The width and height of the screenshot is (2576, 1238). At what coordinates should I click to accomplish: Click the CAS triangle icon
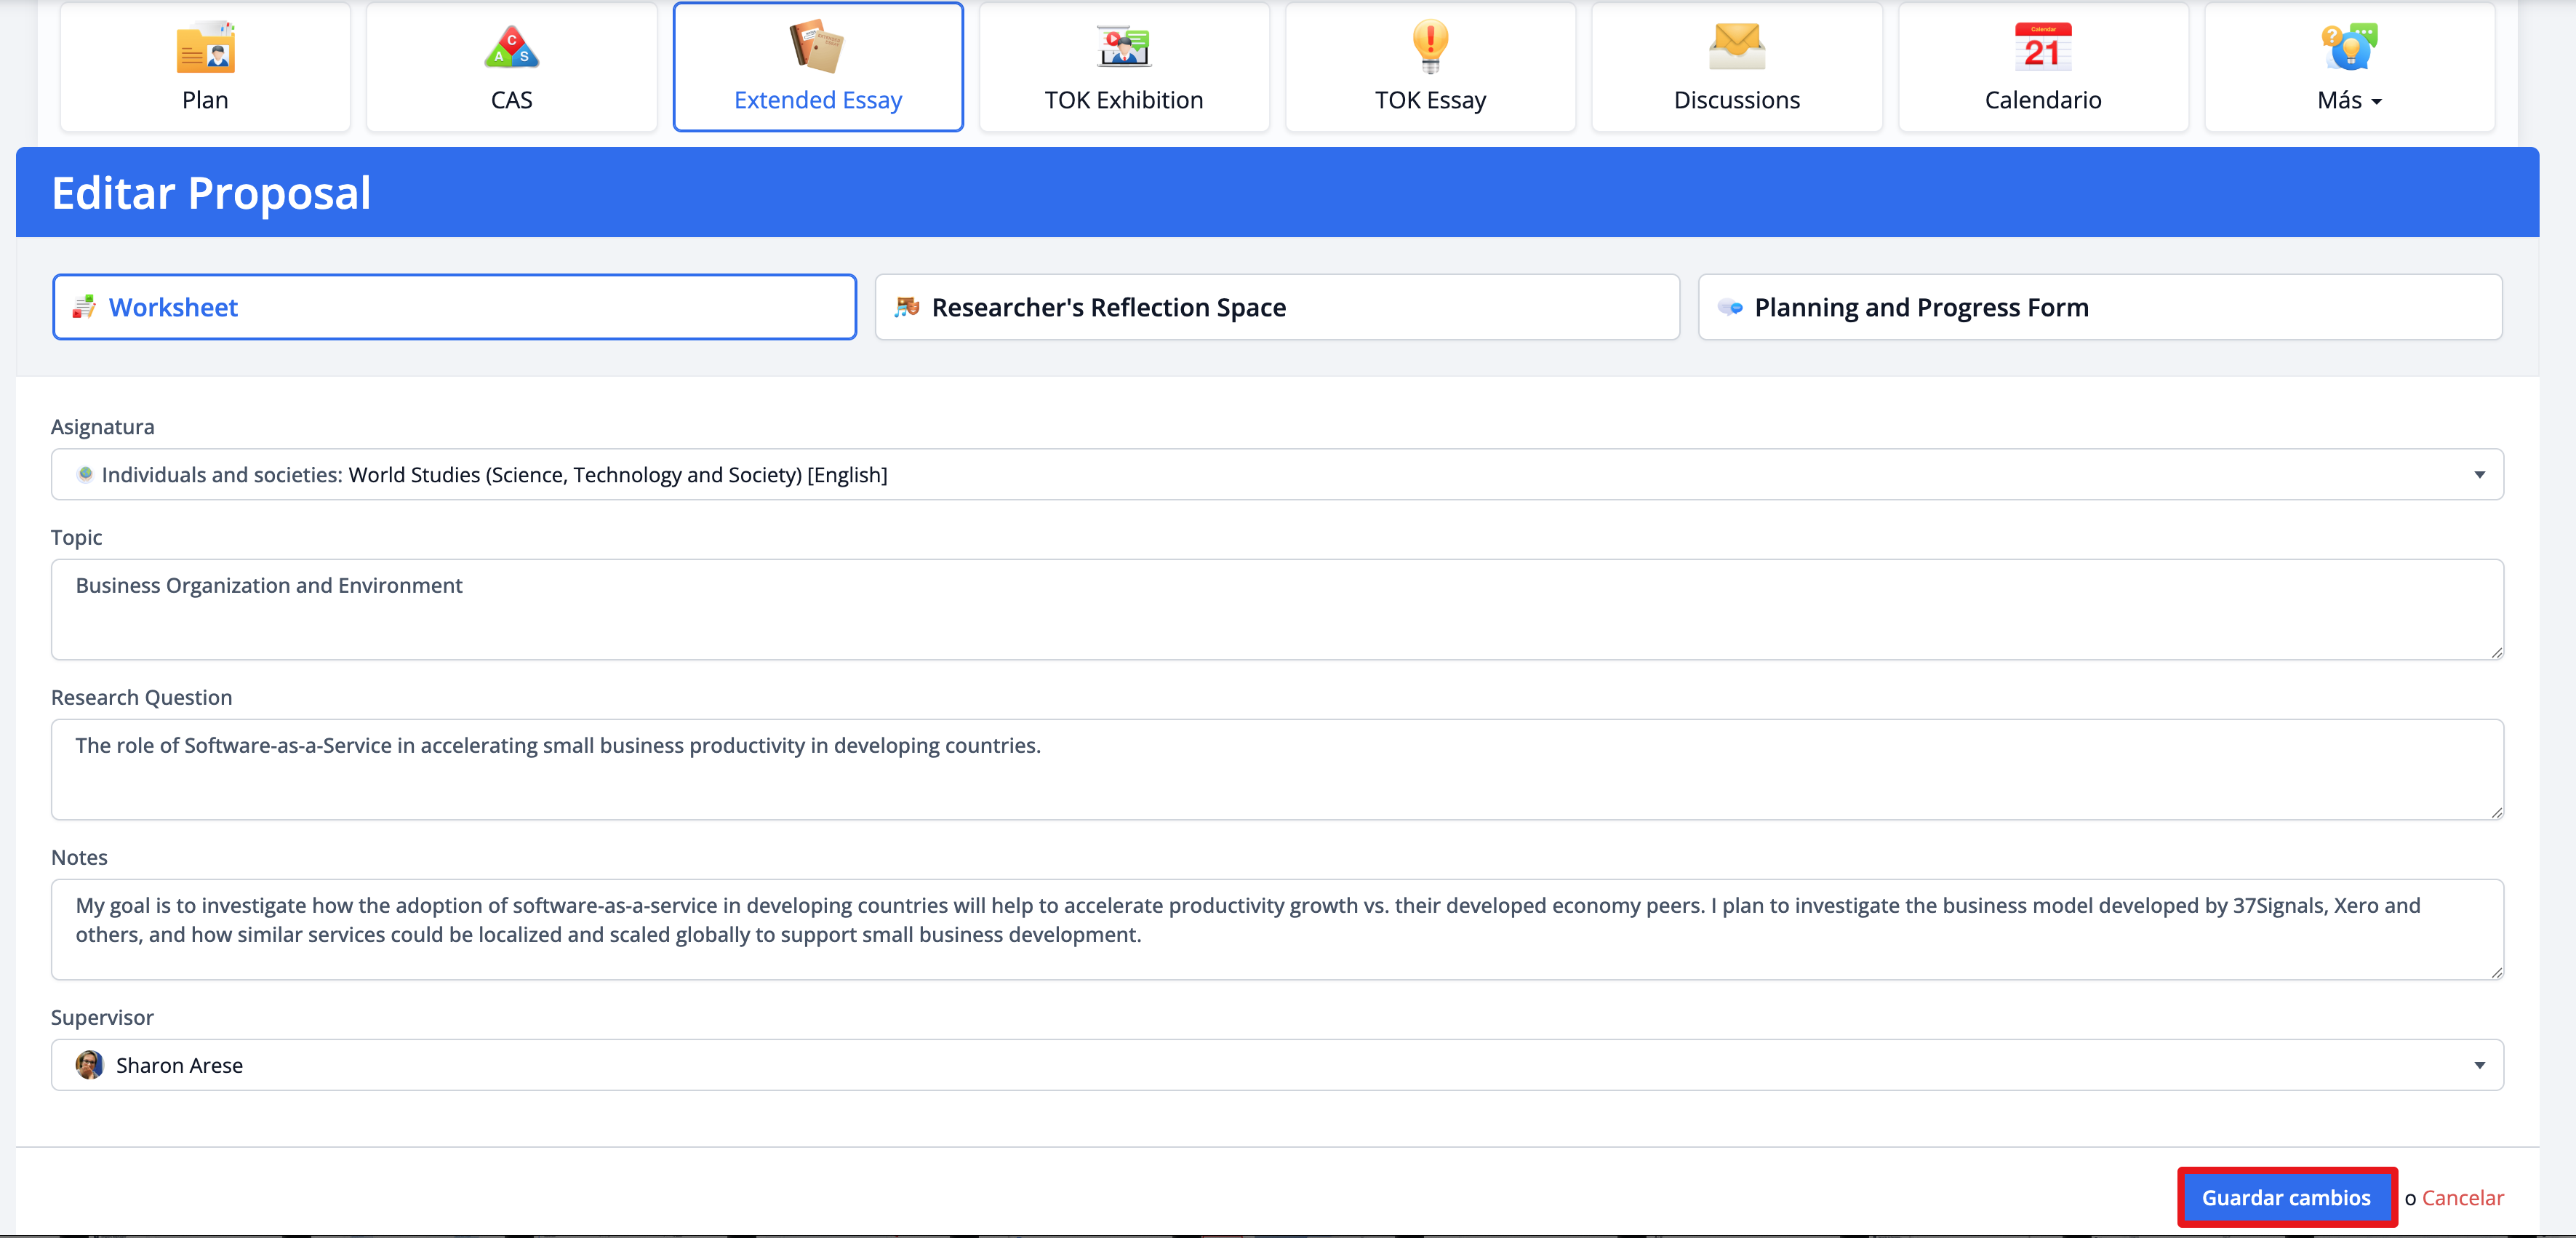[x=511, y=48]
